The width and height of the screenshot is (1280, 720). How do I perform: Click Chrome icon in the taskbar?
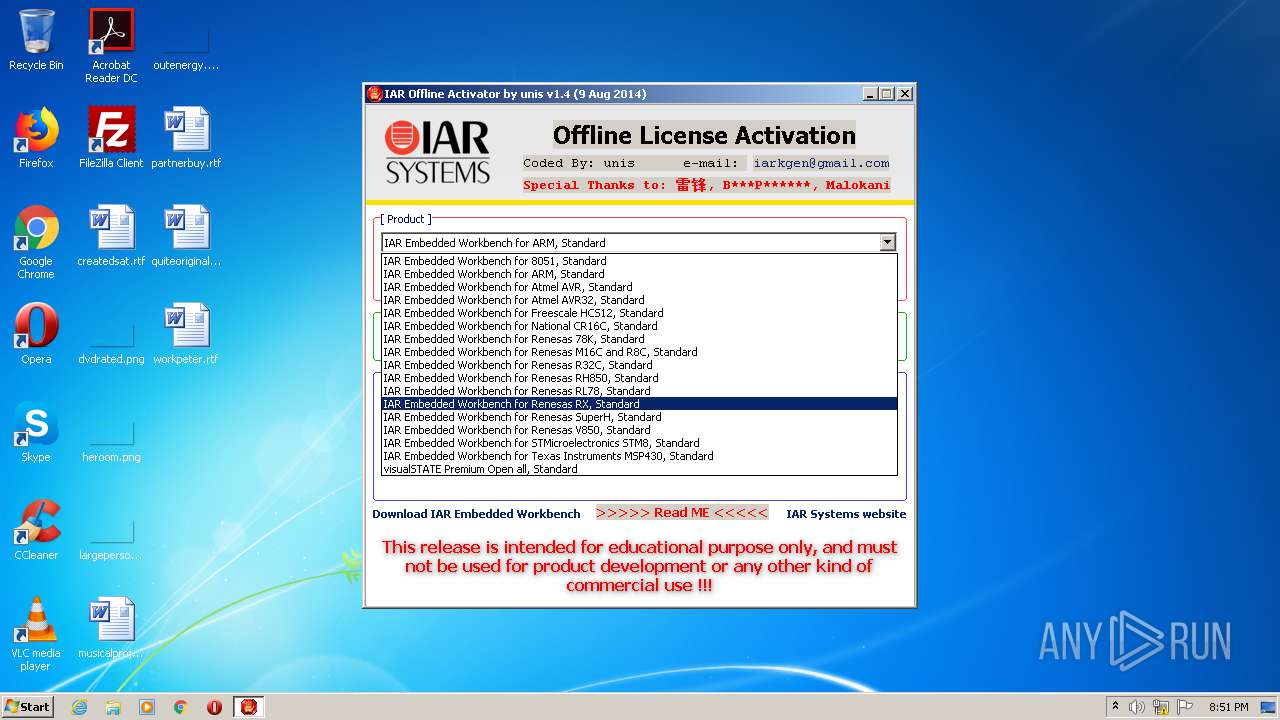181,707
